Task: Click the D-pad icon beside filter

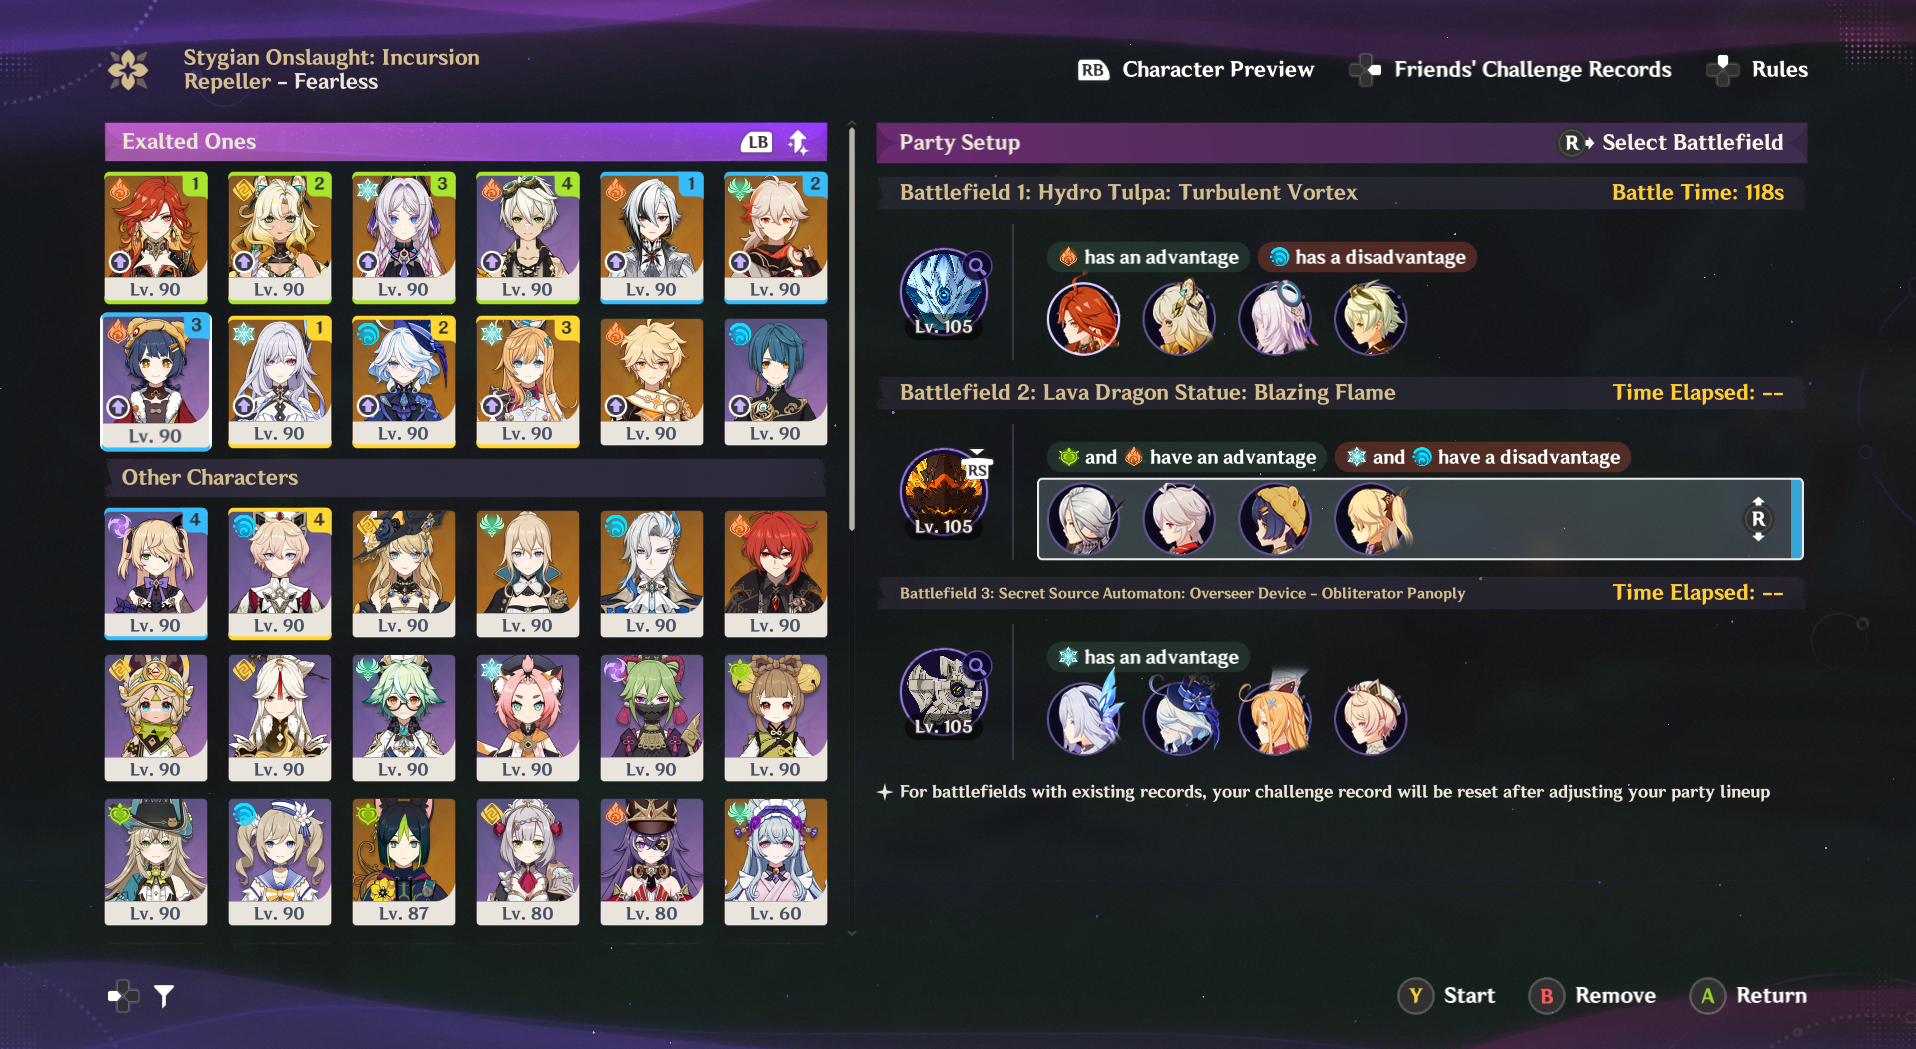Action: [x=123, y=995]
